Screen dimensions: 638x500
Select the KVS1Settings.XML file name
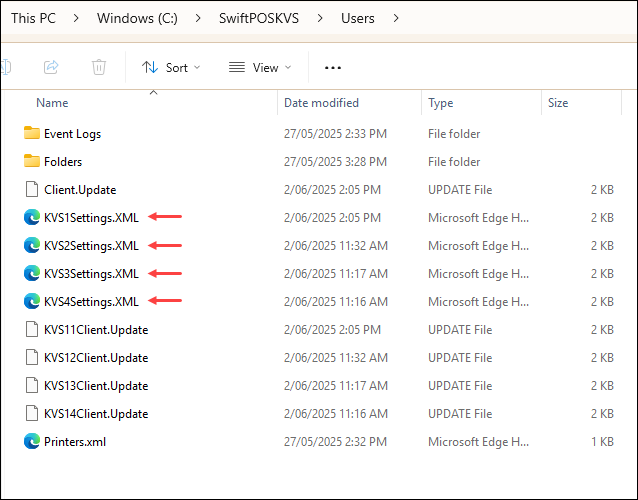[91, 218]
